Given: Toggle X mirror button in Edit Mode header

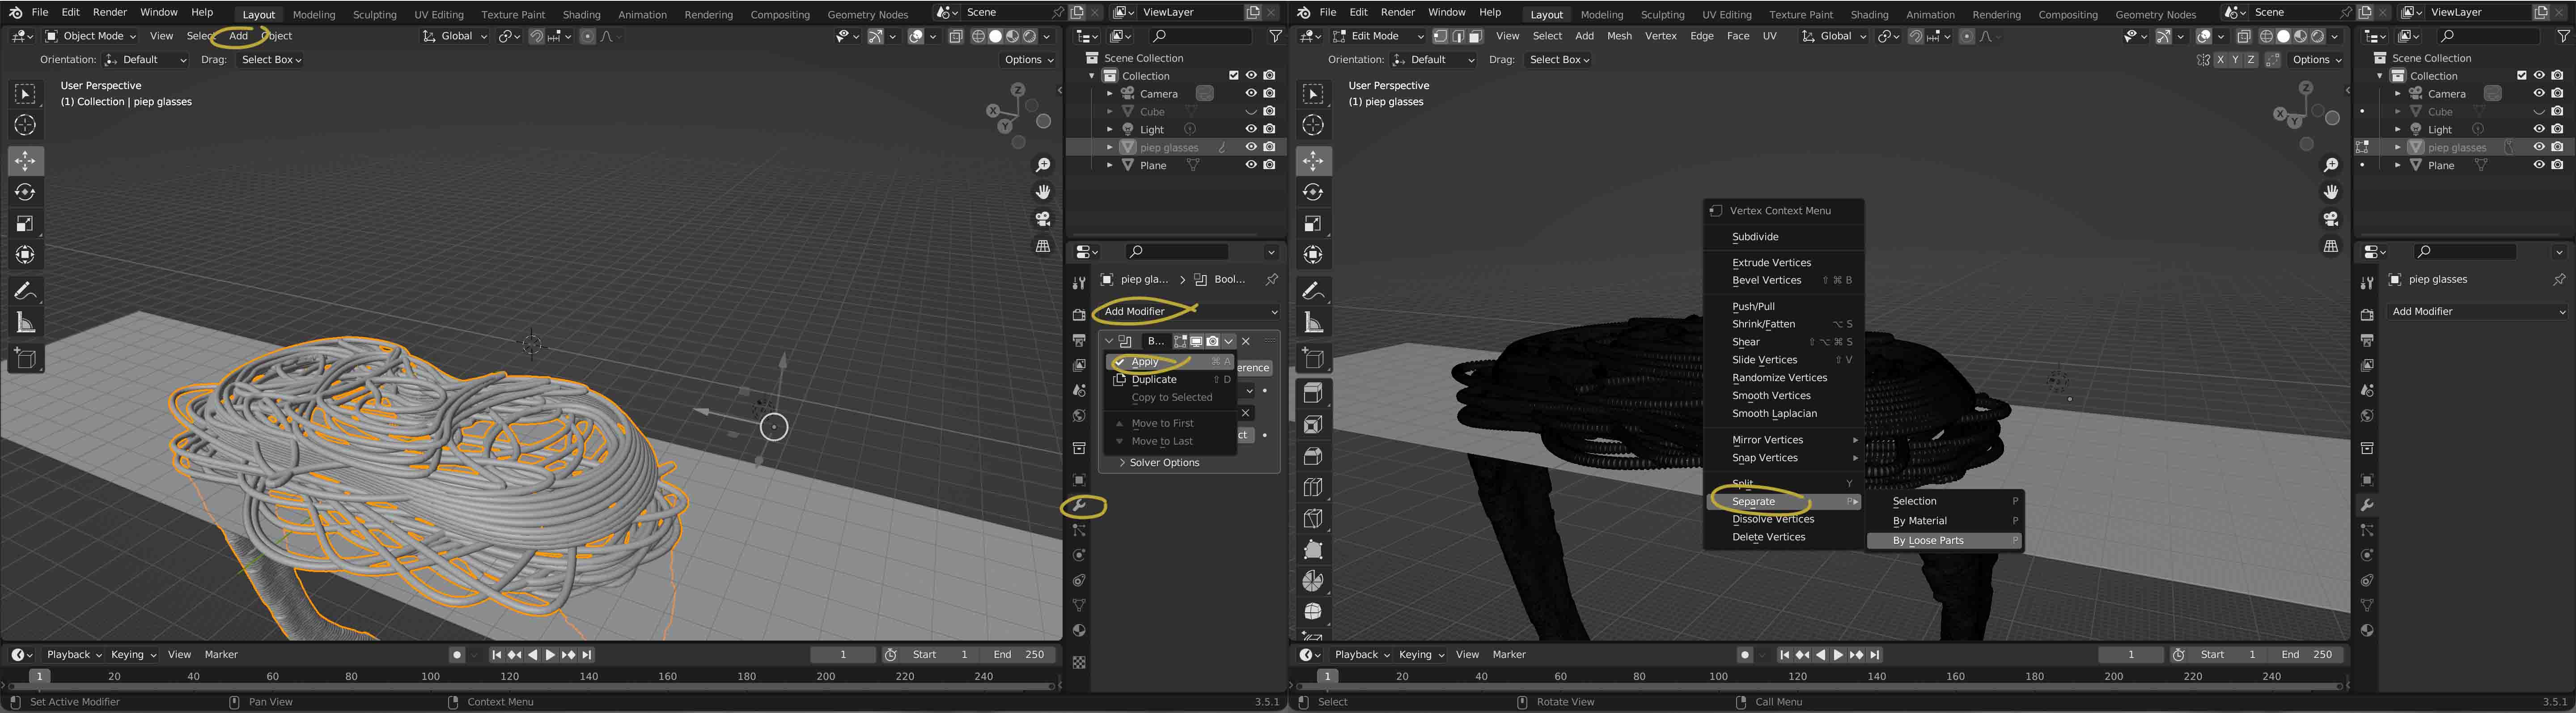Looking at the screenshot, I should tap(2220, 60).
